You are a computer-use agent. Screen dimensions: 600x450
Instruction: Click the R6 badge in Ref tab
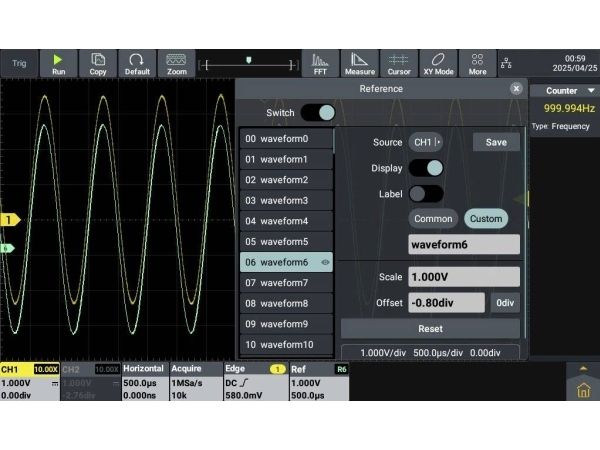(341, 369)
